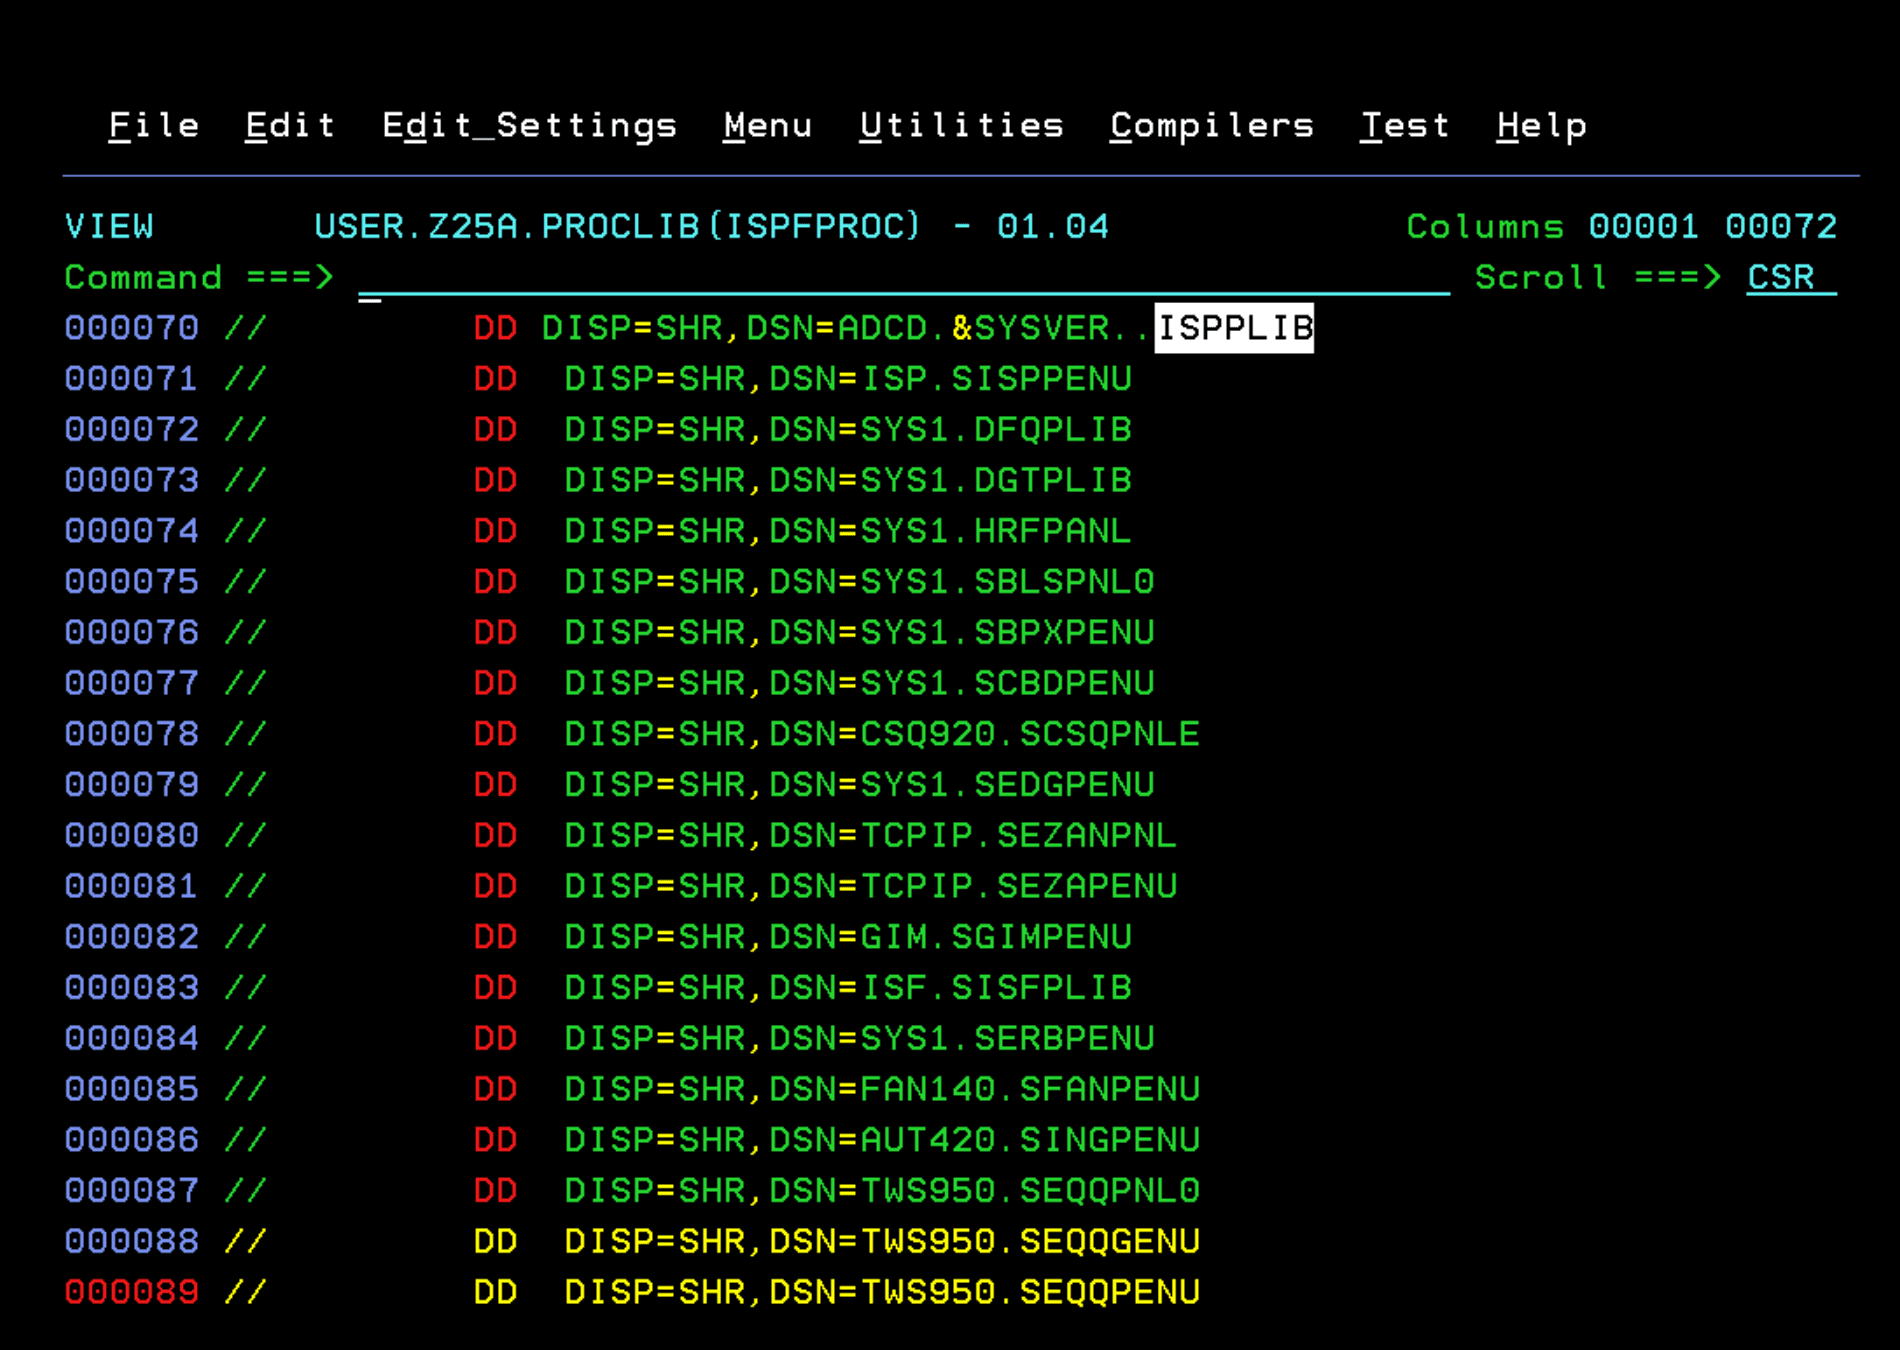Select the highlighted ISPPLIB text
This screenshot has height=1350, width=1900.
(1235, 327)
